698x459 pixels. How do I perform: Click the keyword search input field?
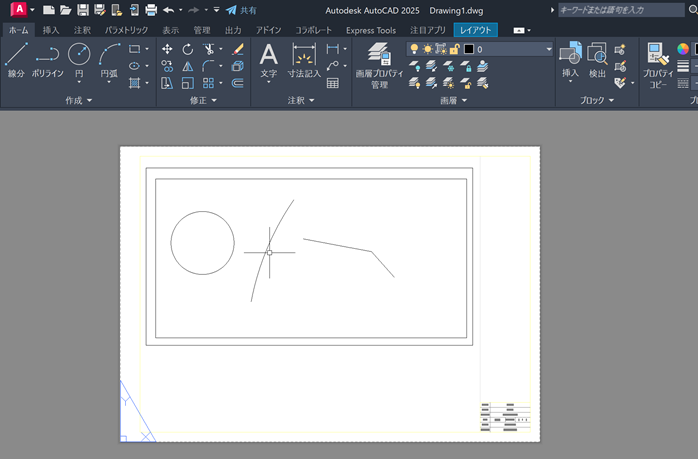click(x=620, y=10)
